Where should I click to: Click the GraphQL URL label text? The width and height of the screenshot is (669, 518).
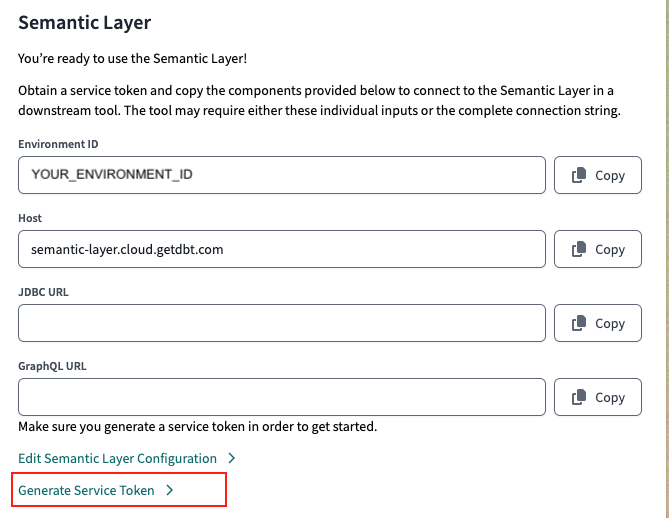click(52, 366)
